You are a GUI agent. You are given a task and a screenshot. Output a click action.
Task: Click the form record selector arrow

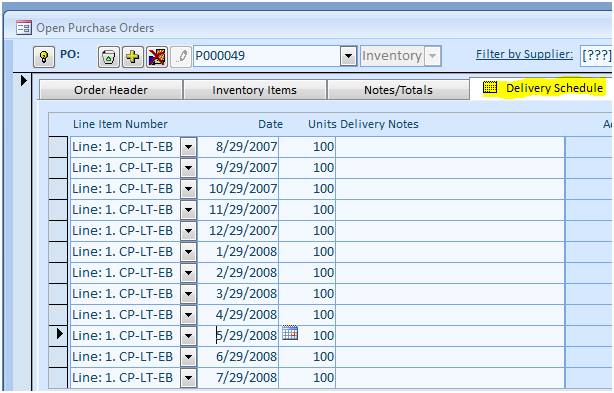[23, 81]
